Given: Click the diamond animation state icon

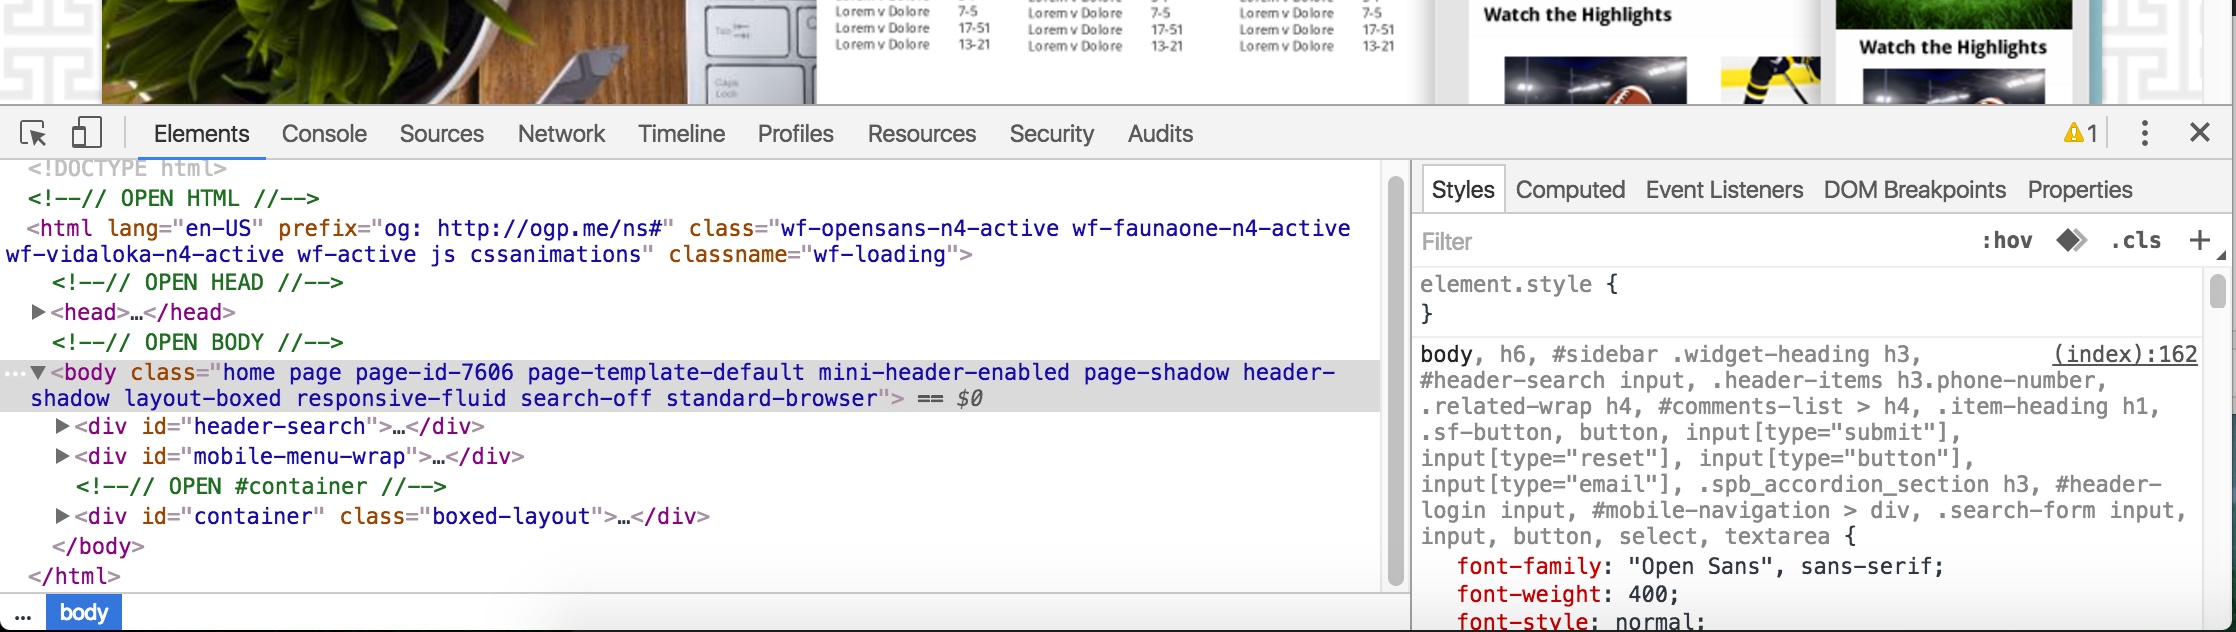Looking at the screenshot, I should point(2071,240).
